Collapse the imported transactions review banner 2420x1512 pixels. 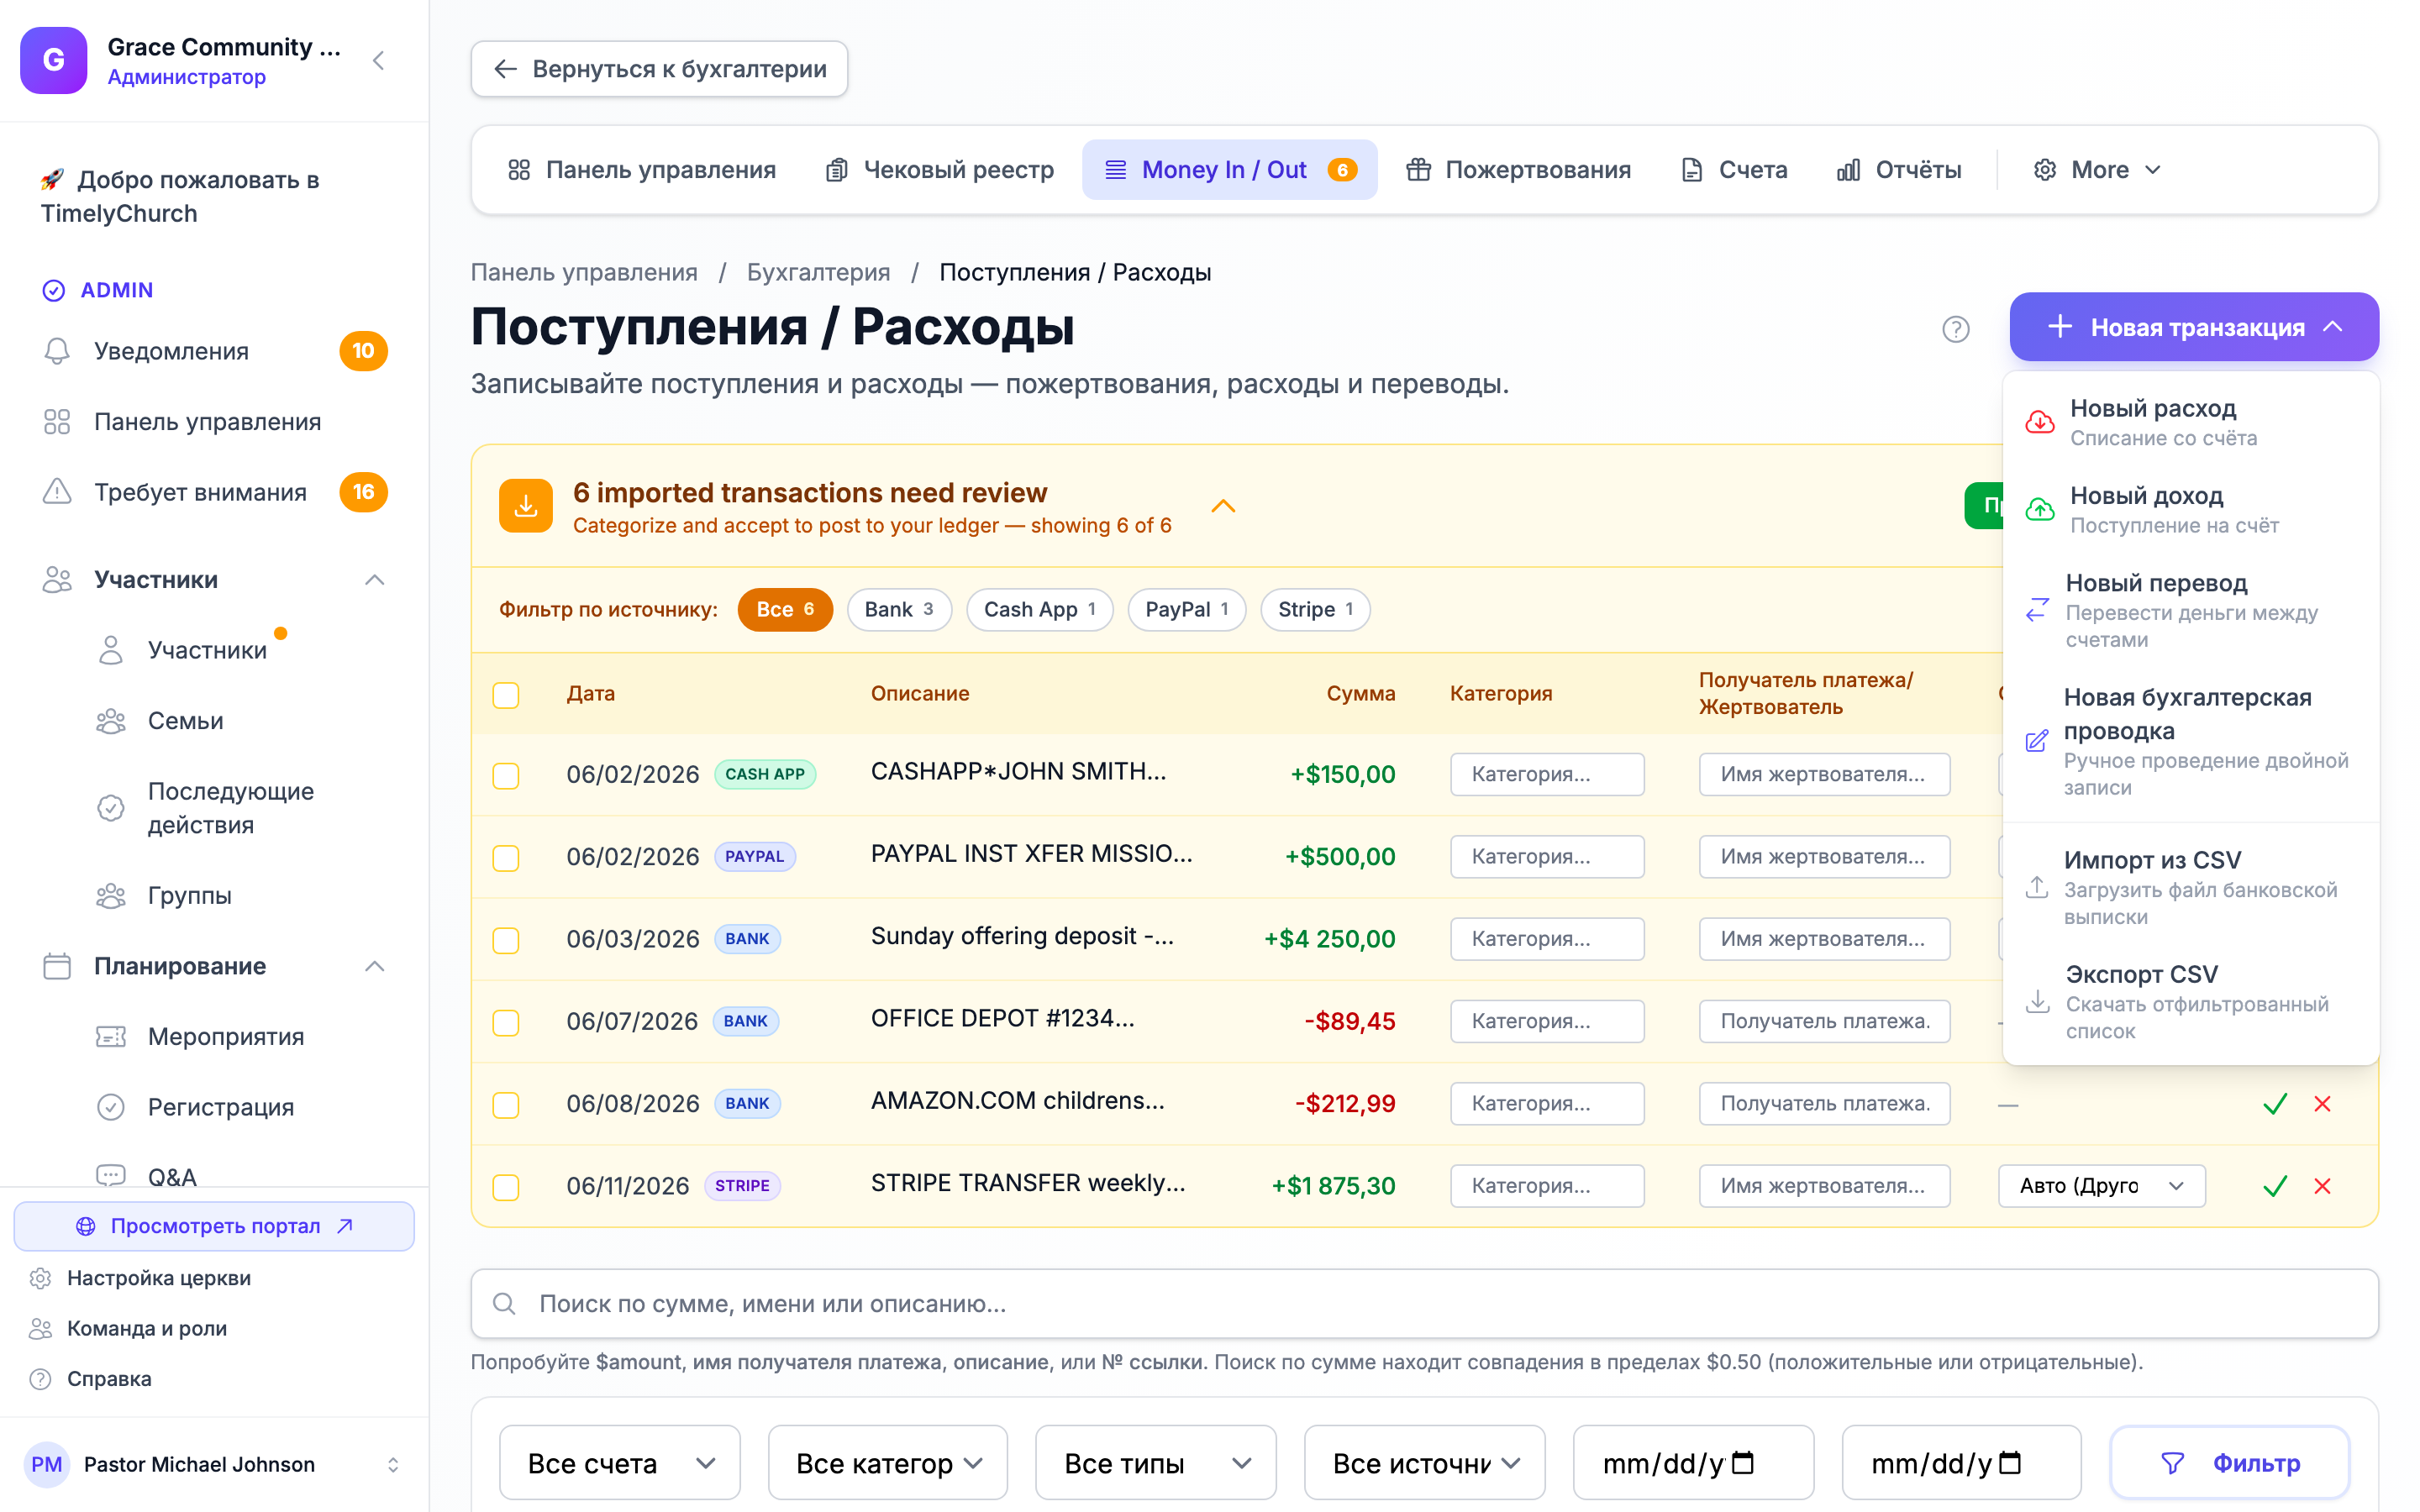[1223, 506]
